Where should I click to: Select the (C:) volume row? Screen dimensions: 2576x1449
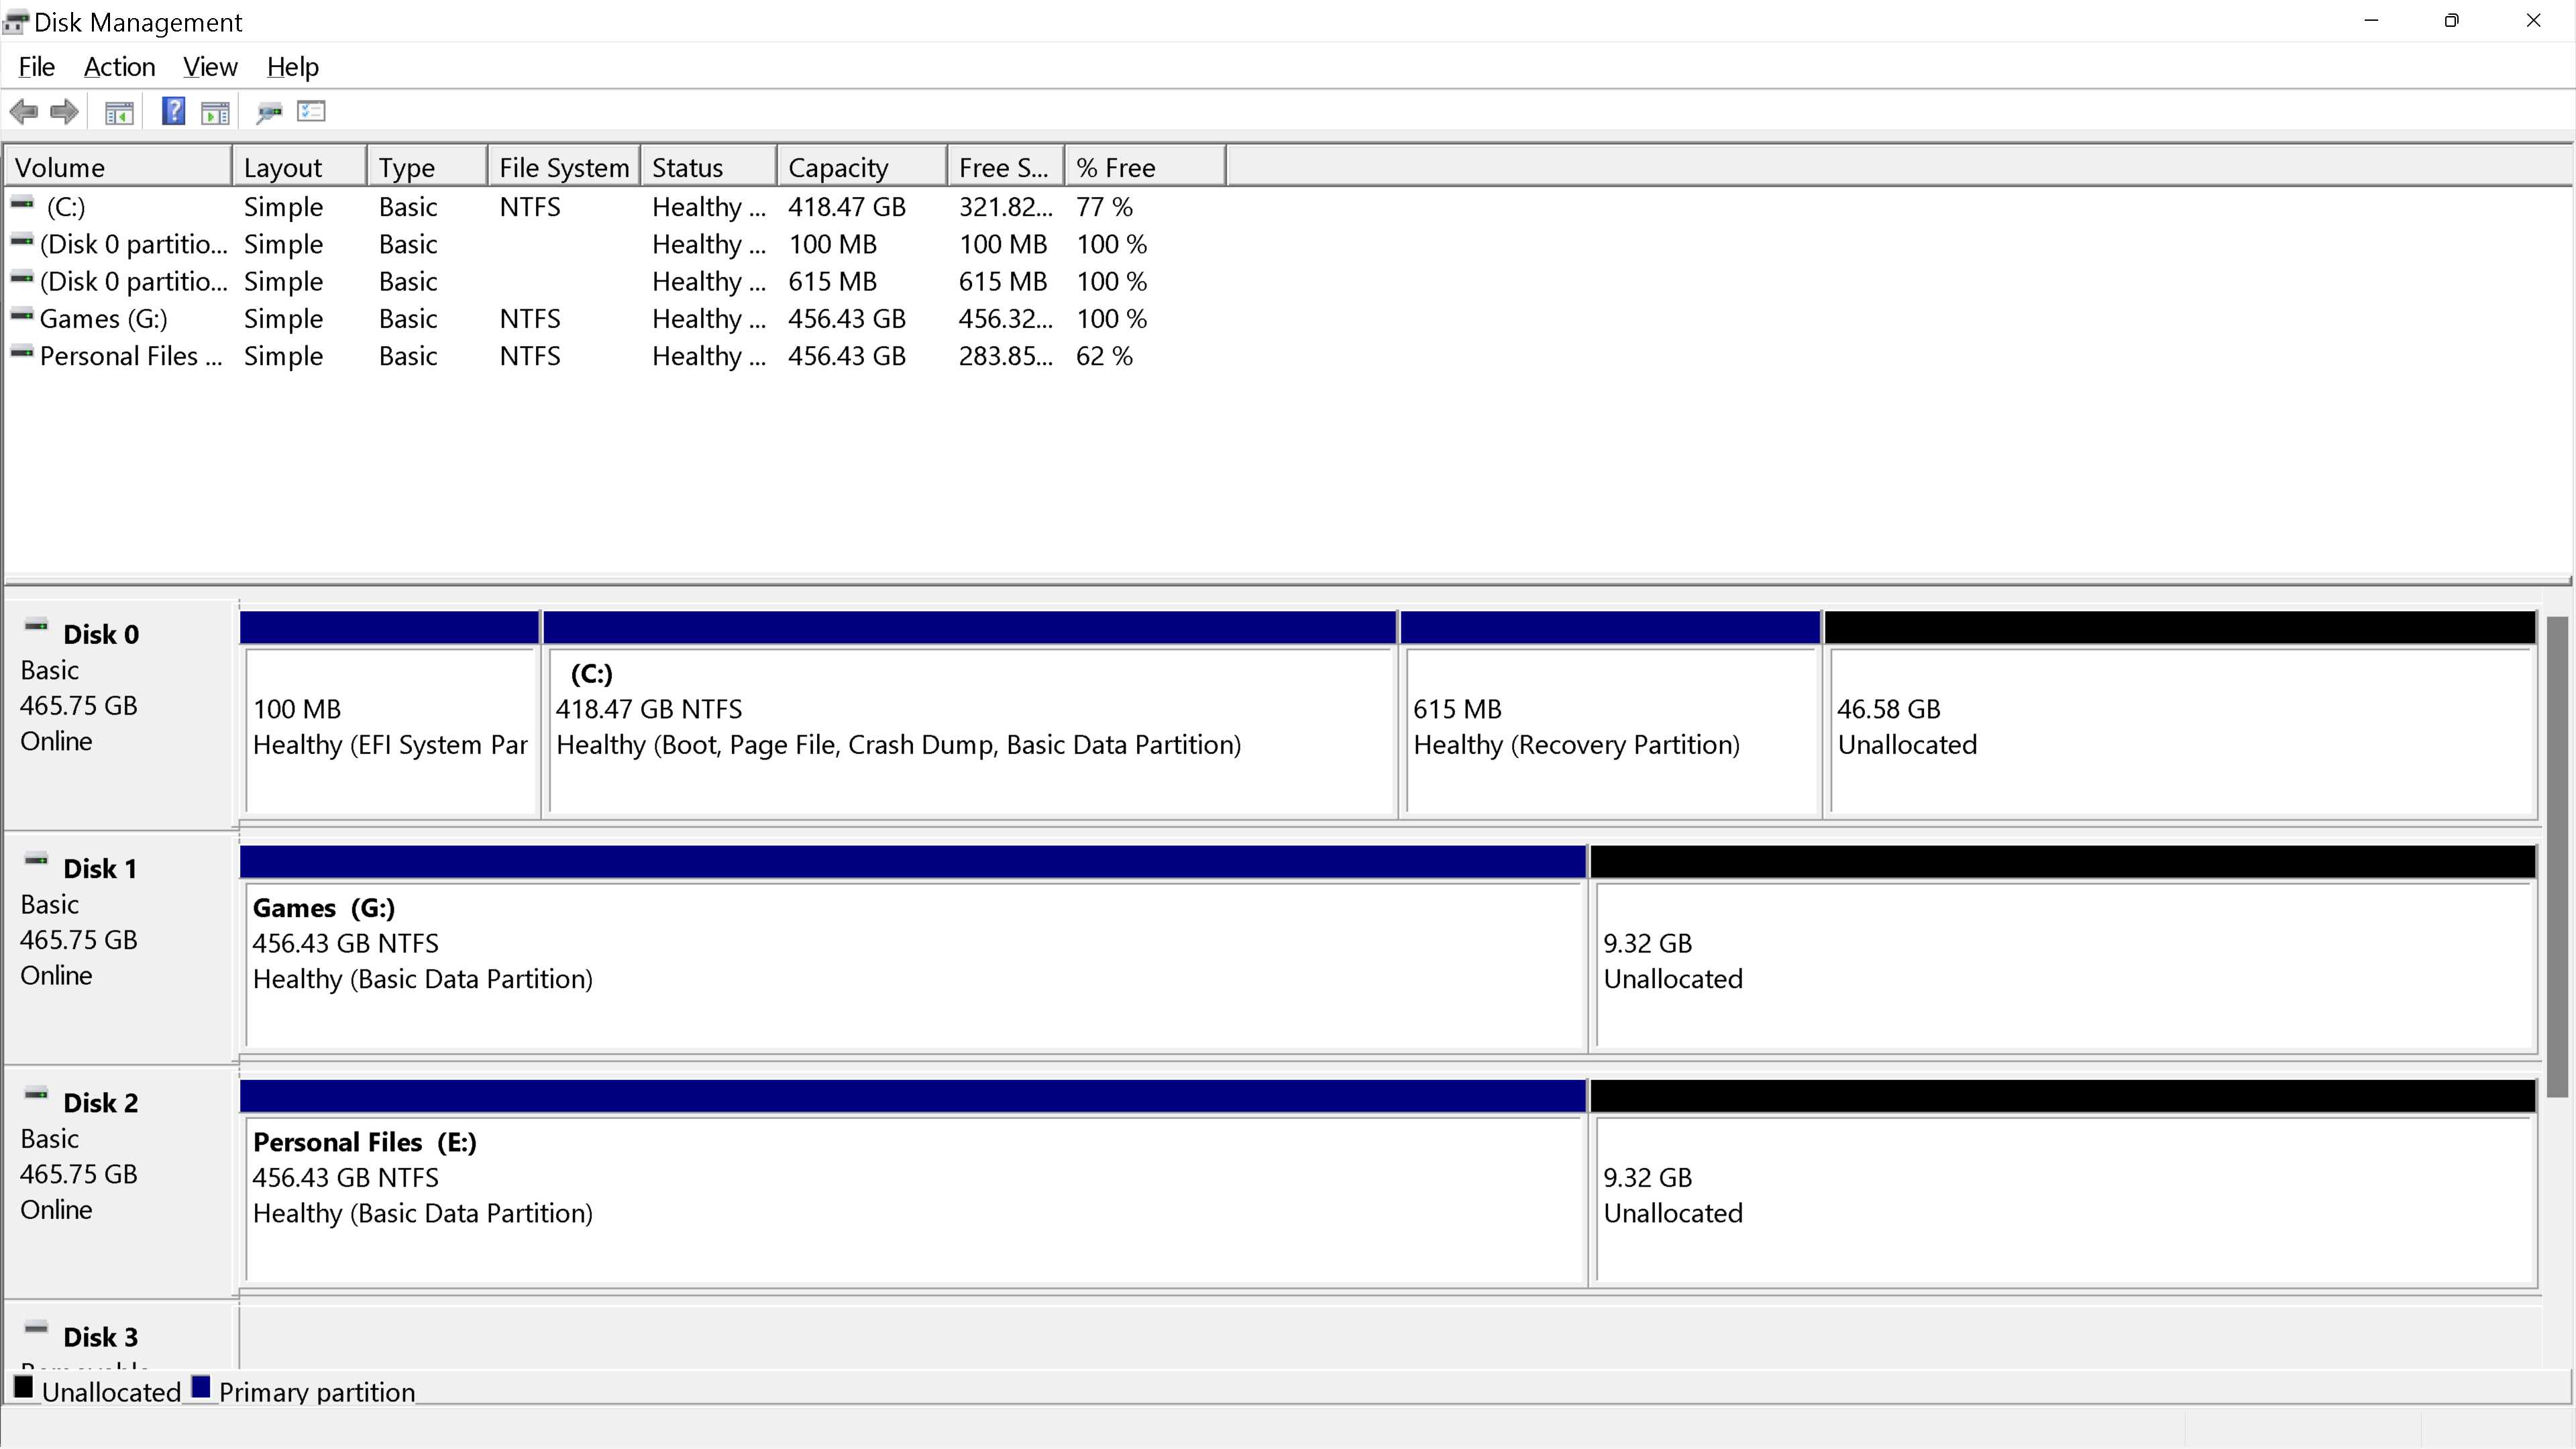(x=615, y=207)
